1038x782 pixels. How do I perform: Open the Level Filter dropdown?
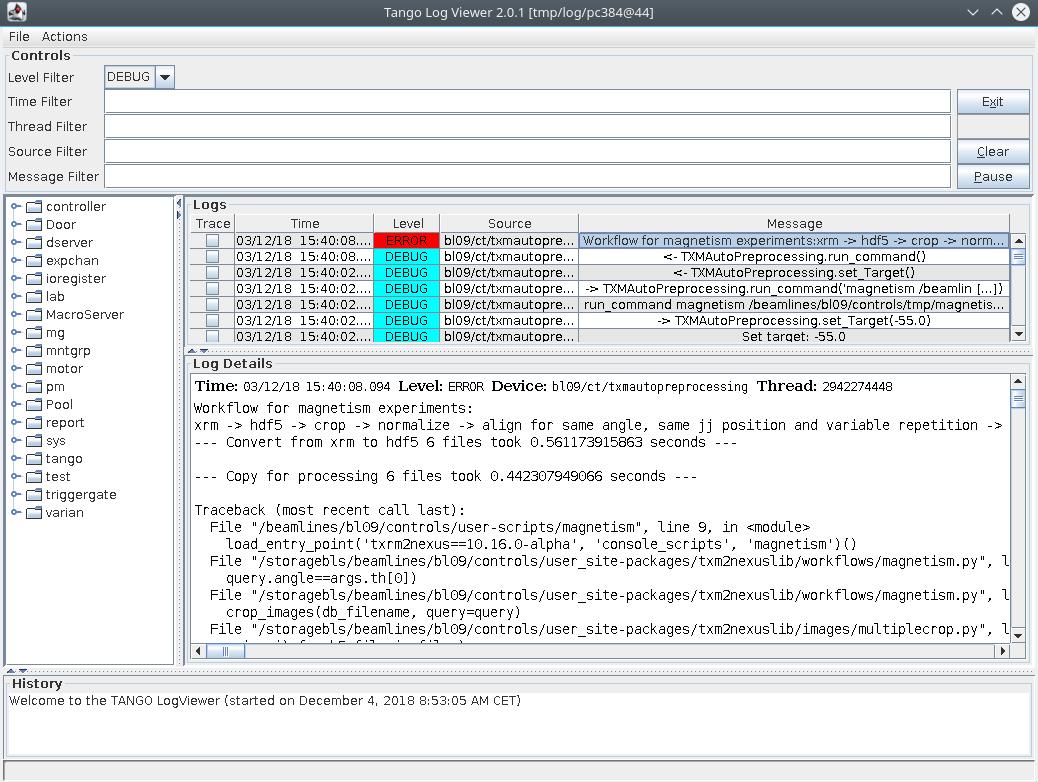click(164, 76)
